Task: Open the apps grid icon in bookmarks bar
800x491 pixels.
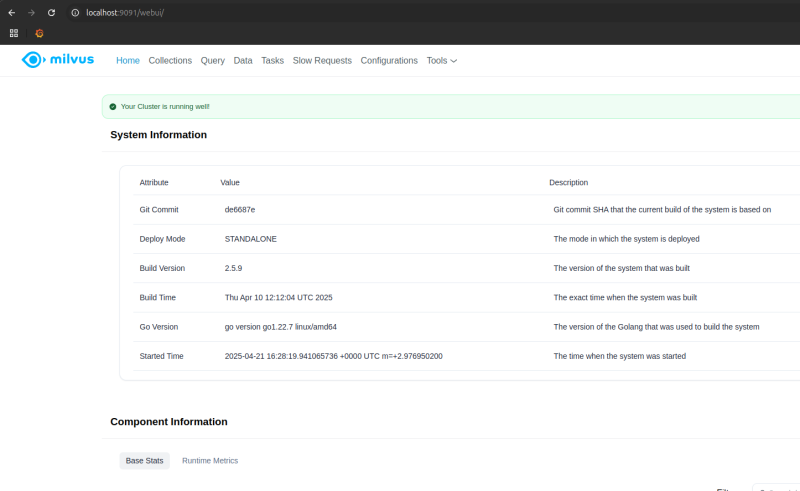Action: pos(14,33)
